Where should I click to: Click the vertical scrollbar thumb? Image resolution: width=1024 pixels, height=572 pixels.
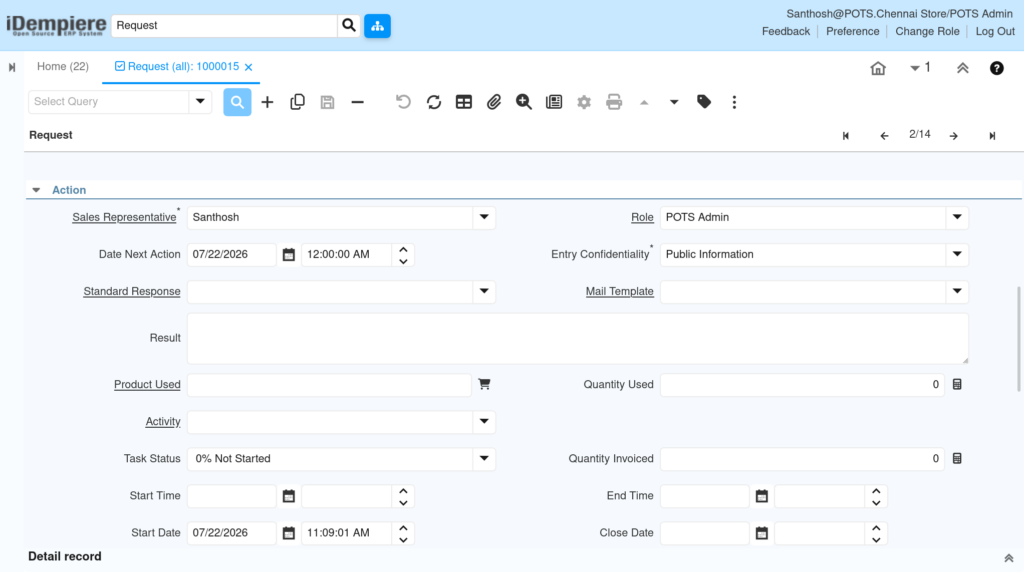coord(1019,339)
